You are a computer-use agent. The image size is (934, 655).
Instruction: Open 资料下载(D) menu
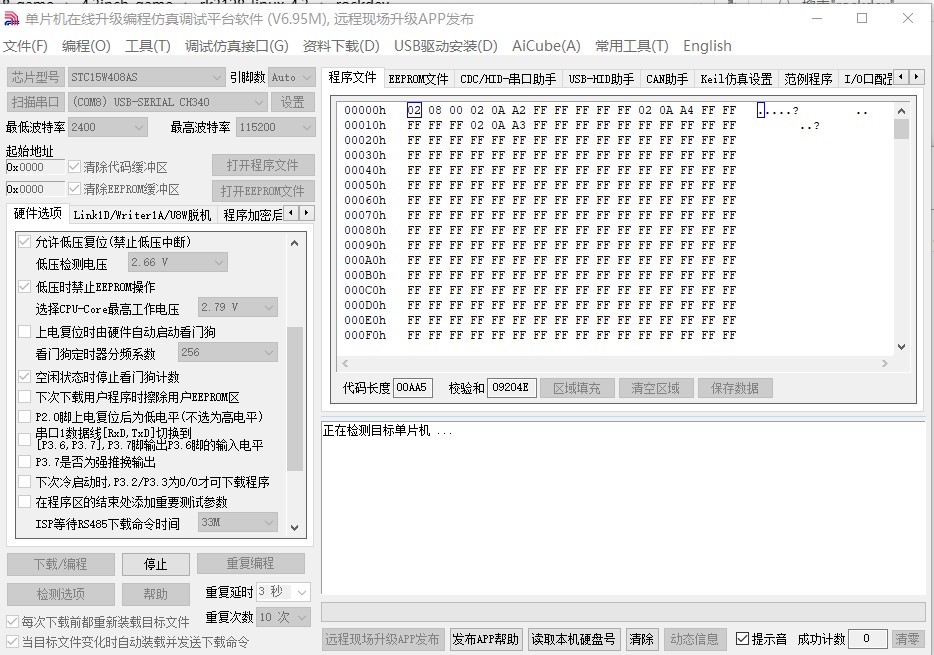tap(341, 46)
